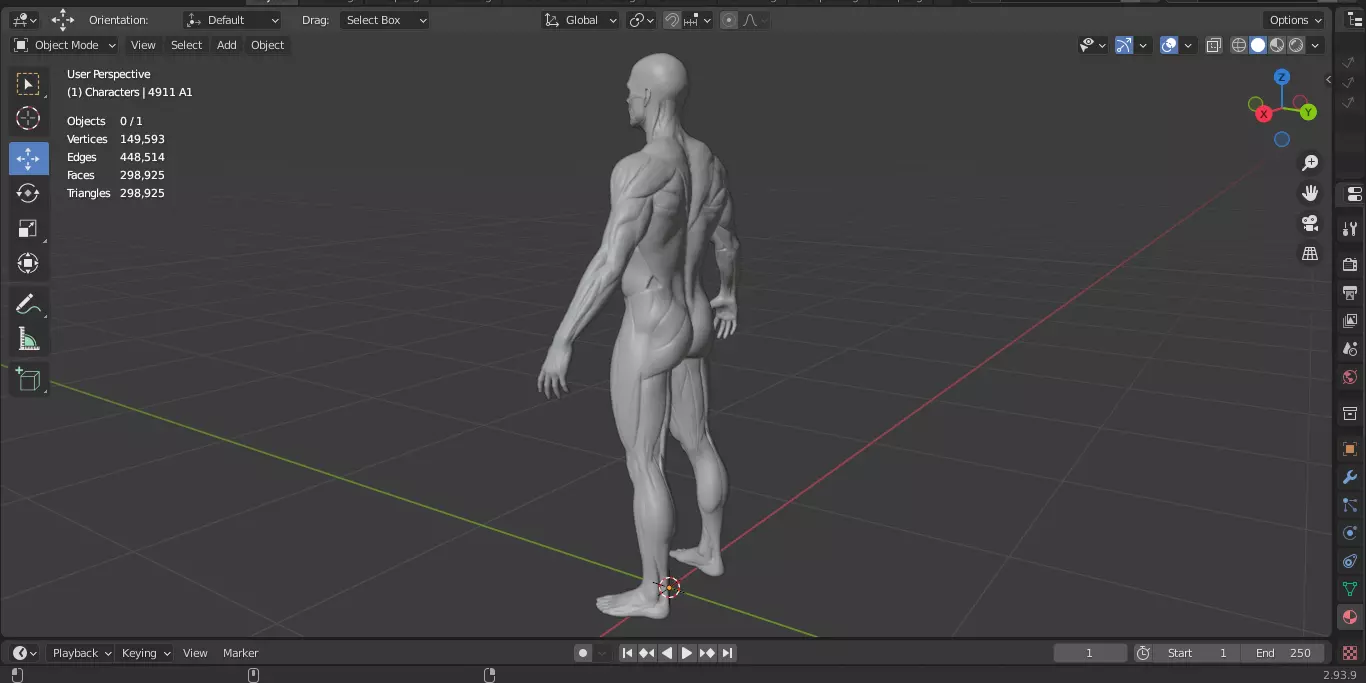Open Global transform orientation dropdown
1366x683 pixels.
point(581,20)
